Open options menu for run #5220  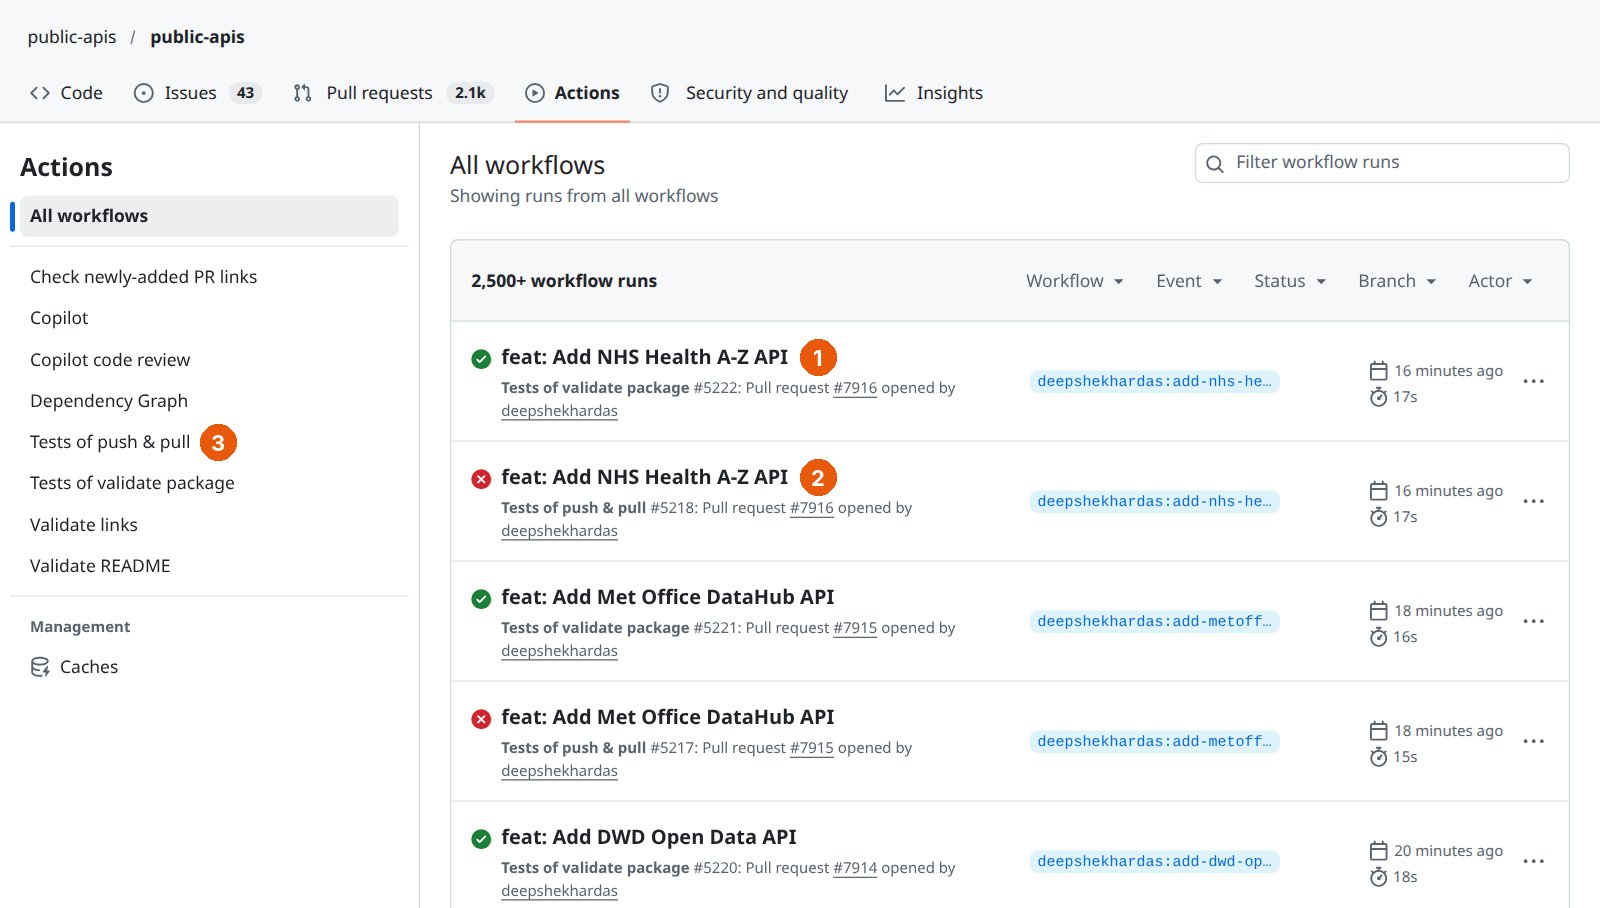click(x=1533, y=861)
